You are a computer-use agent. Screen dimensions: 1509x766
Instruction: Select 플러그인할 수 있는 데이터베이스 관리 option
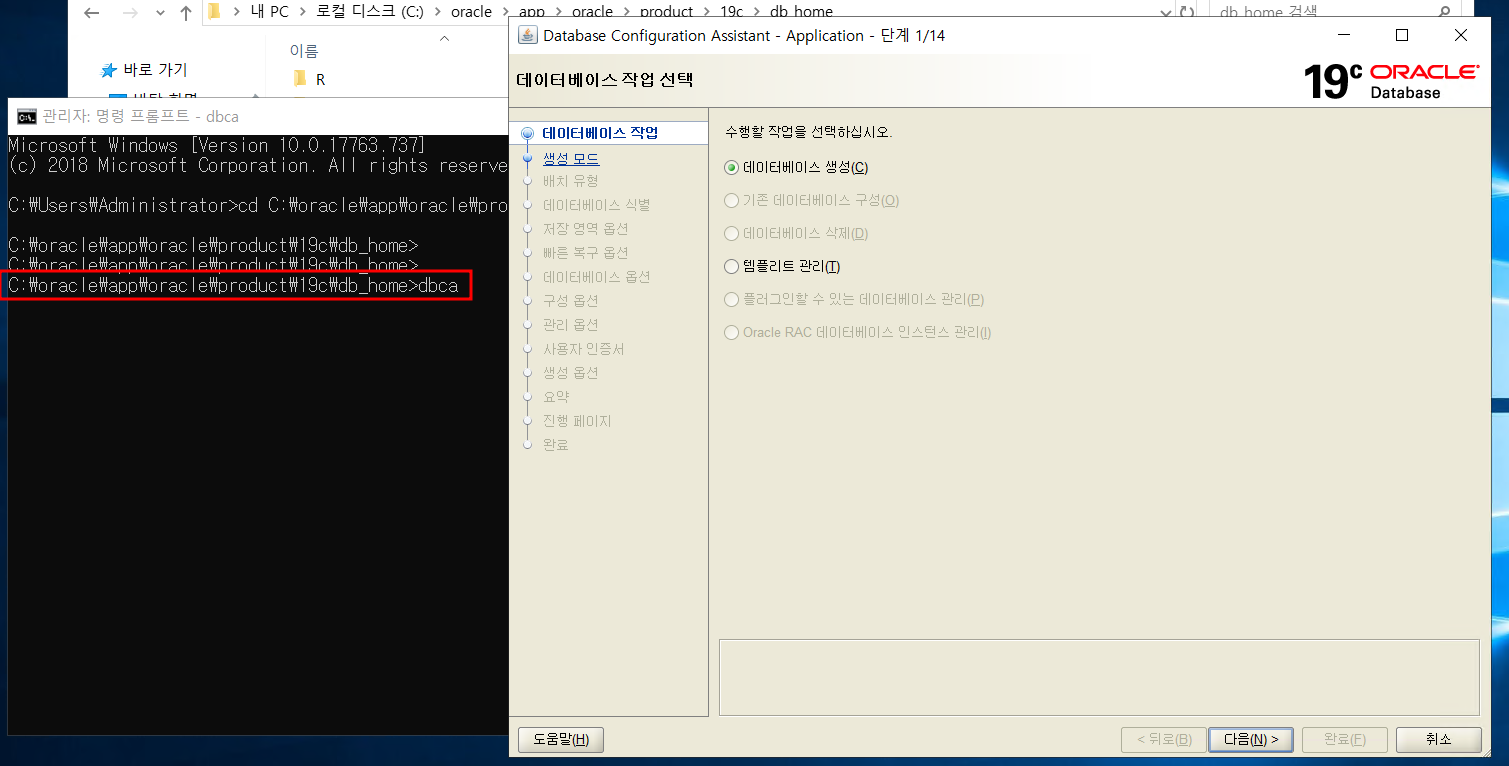click(731, 300)
